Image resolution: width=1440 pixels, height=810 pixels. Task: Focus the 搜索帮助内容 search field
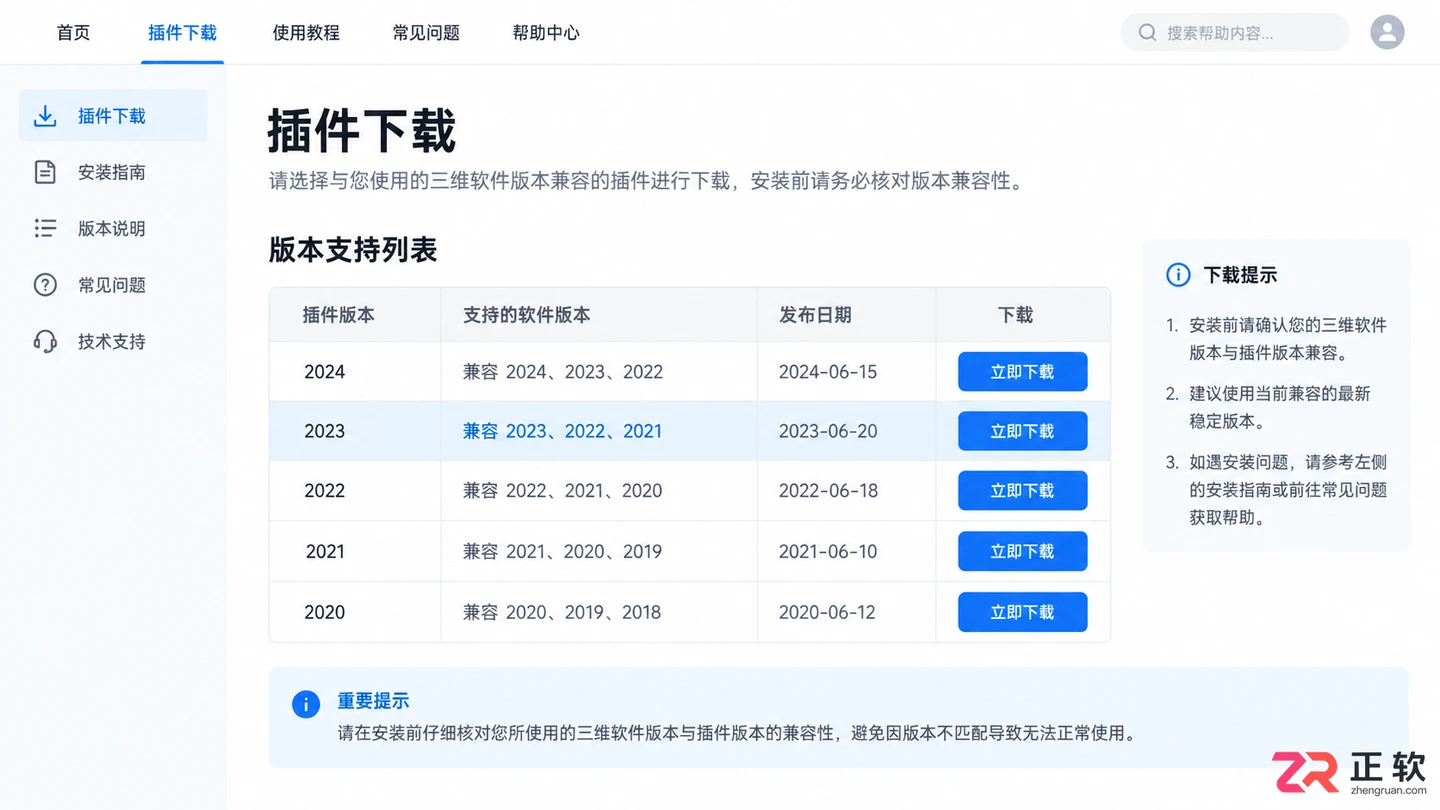(x=1235, y=32)
